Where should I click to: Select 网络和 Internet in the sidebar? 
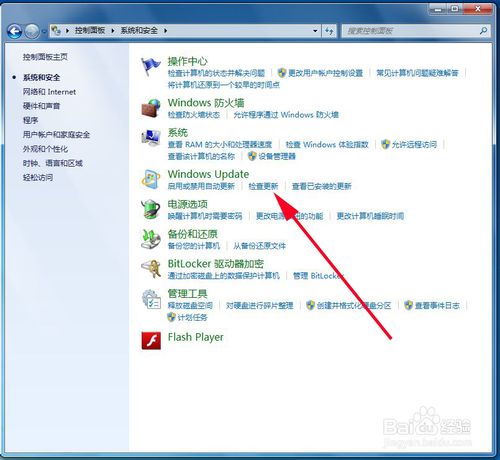(x=49, y=92)
